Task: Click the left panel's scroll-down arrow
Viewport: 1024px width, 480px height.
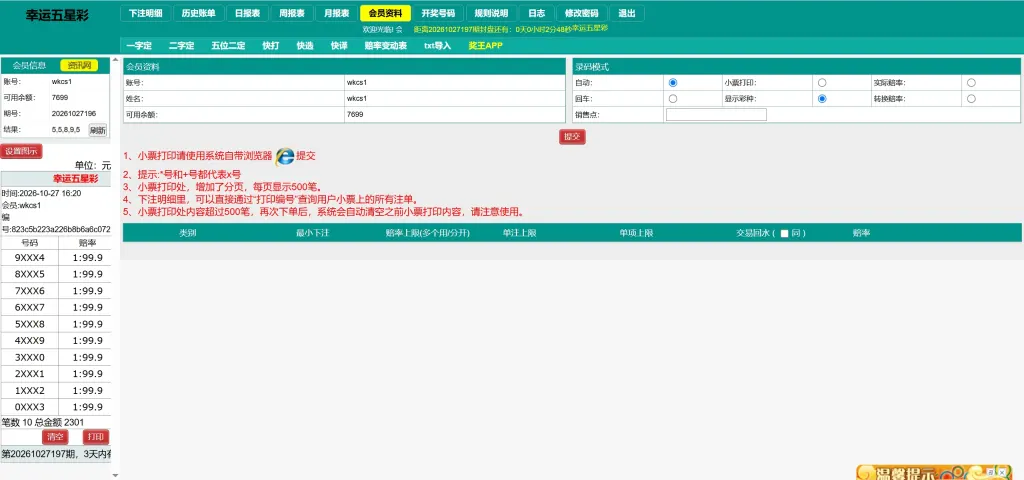Action: coord(116,475)
